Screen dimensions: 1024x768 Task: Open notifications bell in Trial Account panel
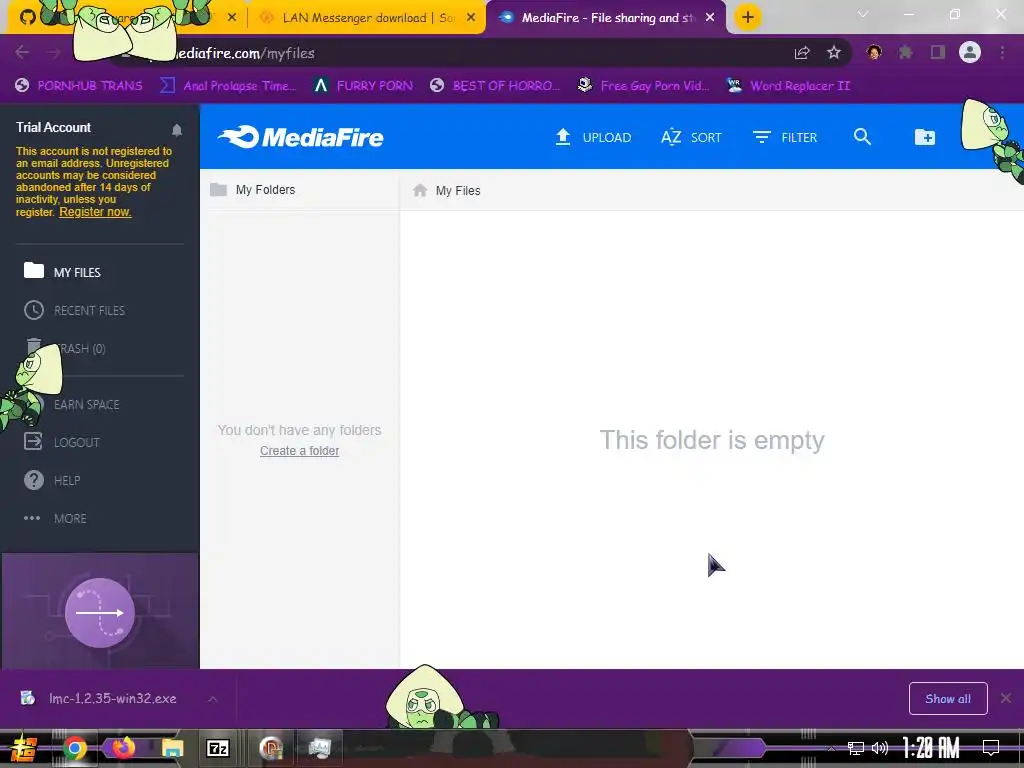click(x=176, y=130)
